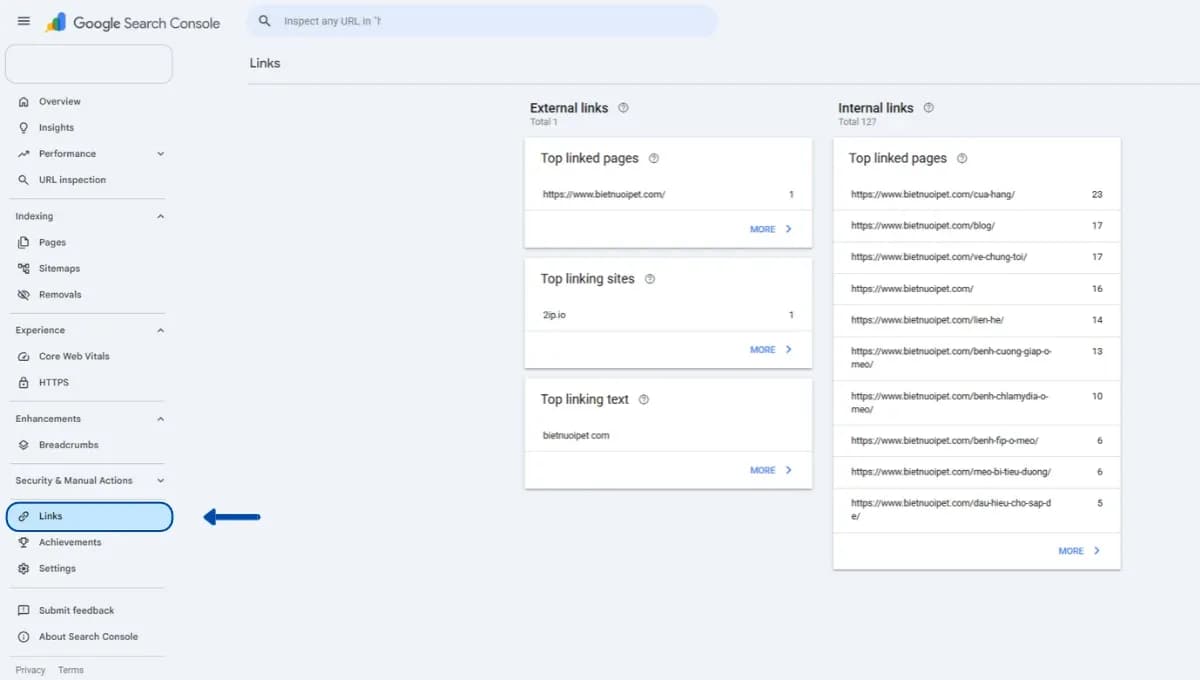
Task: Click MORE under Top linking text
Action: [771, 469]
